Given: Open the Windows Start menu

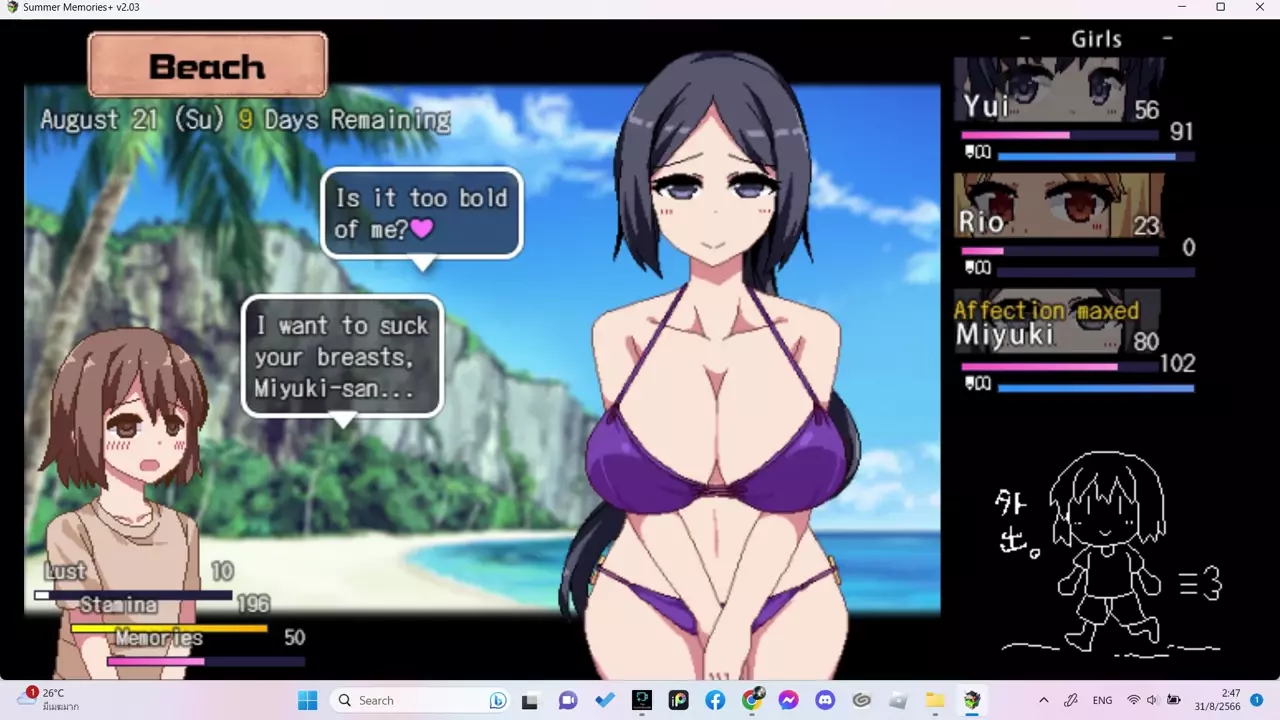Looking at the screenshot, I should coord(307,700).
